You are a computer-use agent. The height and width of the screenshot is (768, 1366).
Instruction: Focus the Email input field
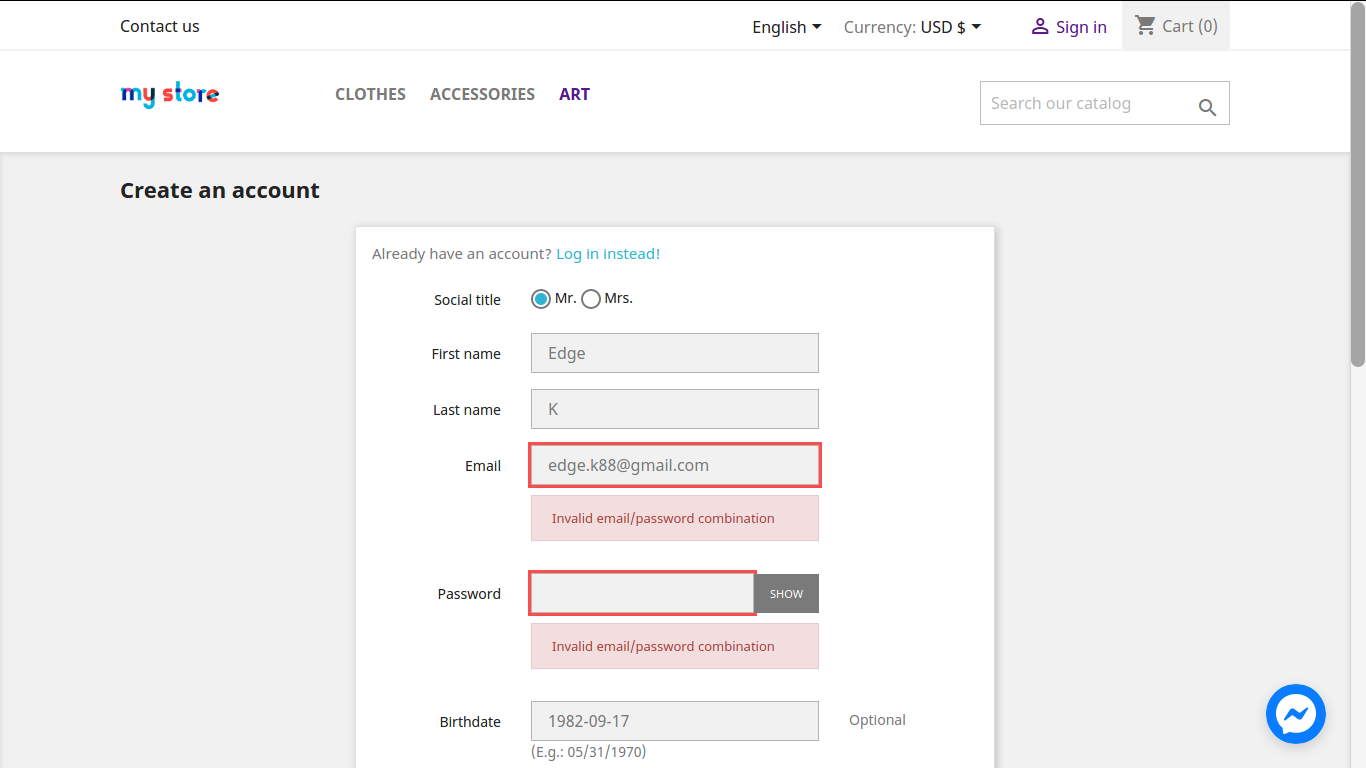(x=675, y=466)
